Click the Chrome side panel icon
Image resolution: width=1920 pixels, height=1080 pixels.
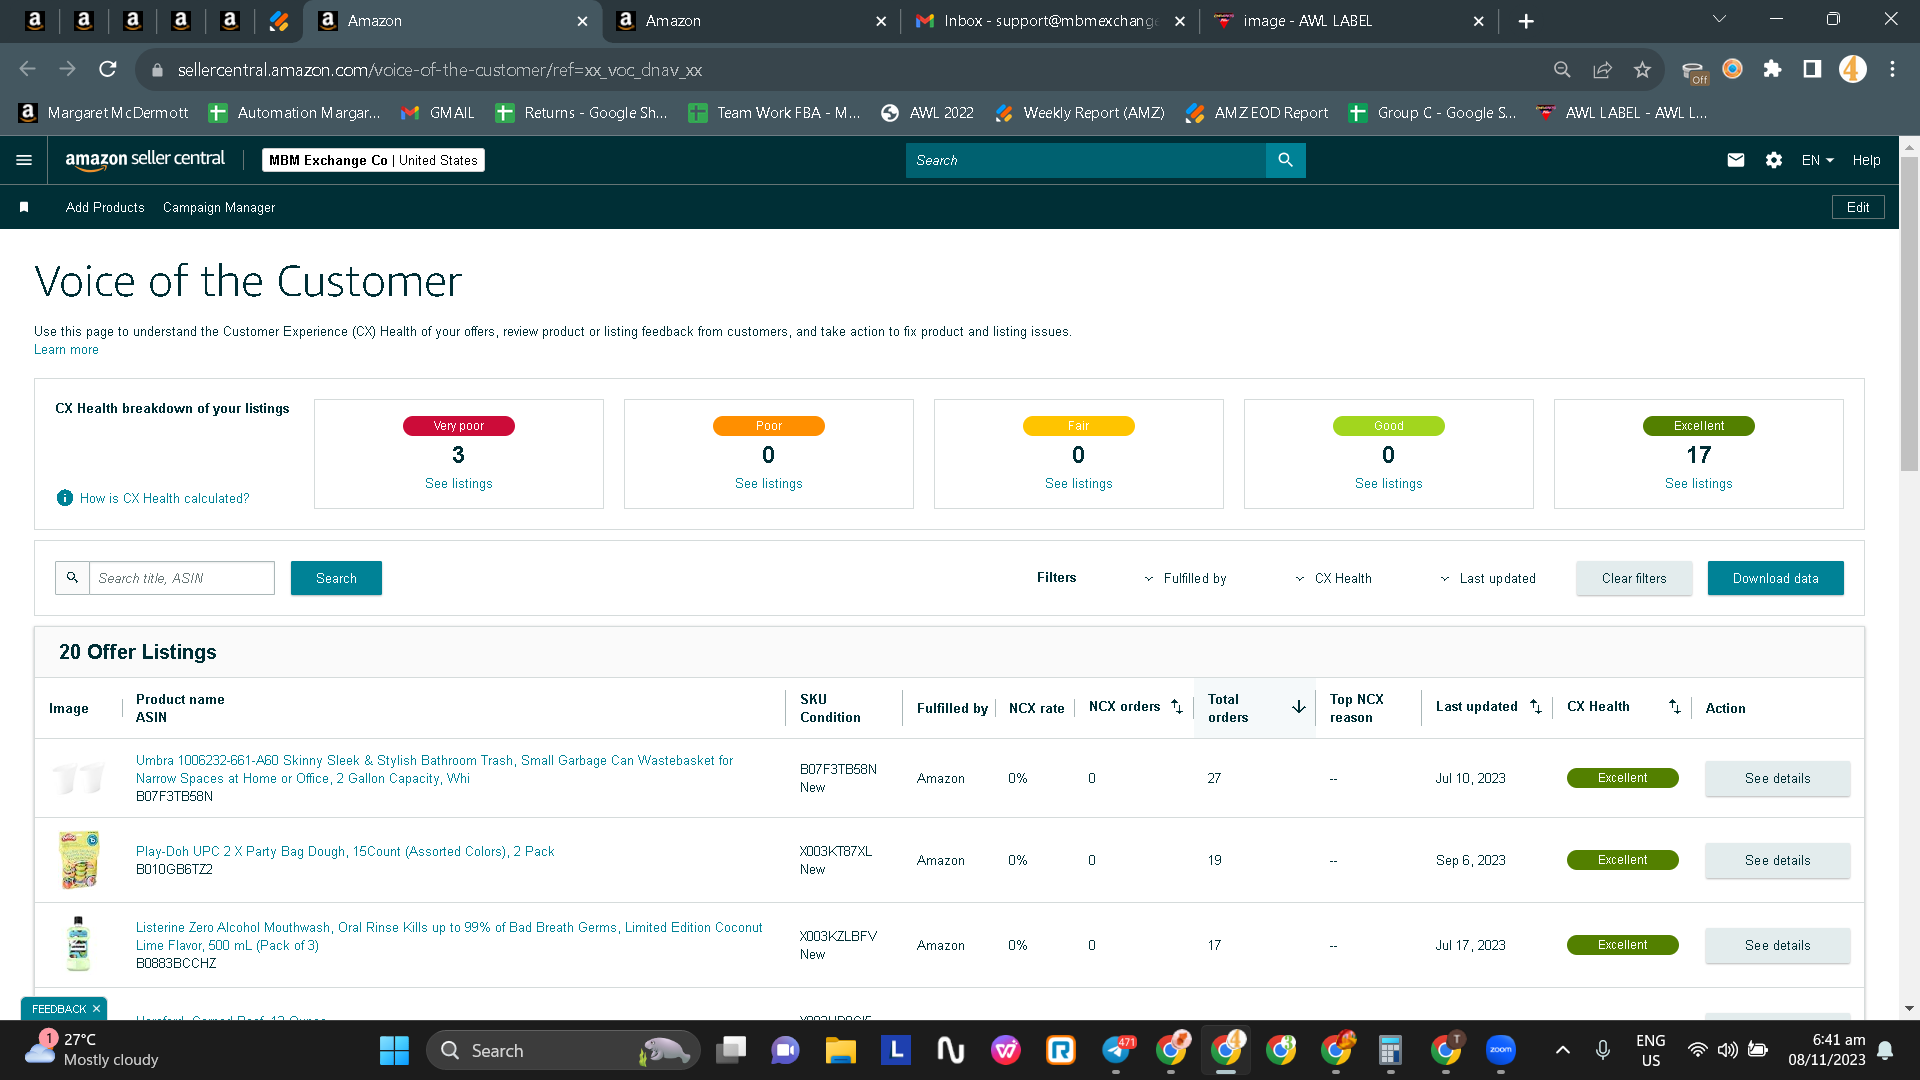1812,69
